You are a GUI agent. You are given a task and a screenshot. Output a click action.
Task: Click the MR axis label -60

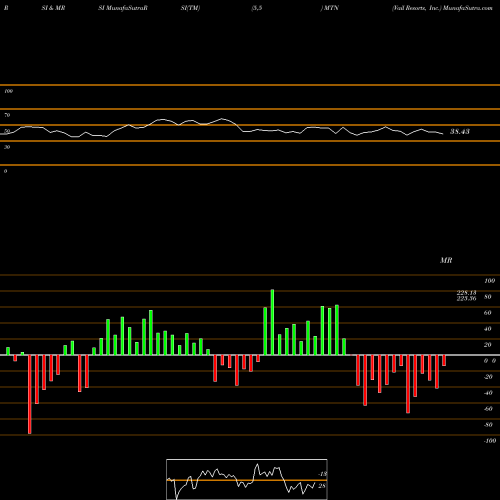pos(488,409)
